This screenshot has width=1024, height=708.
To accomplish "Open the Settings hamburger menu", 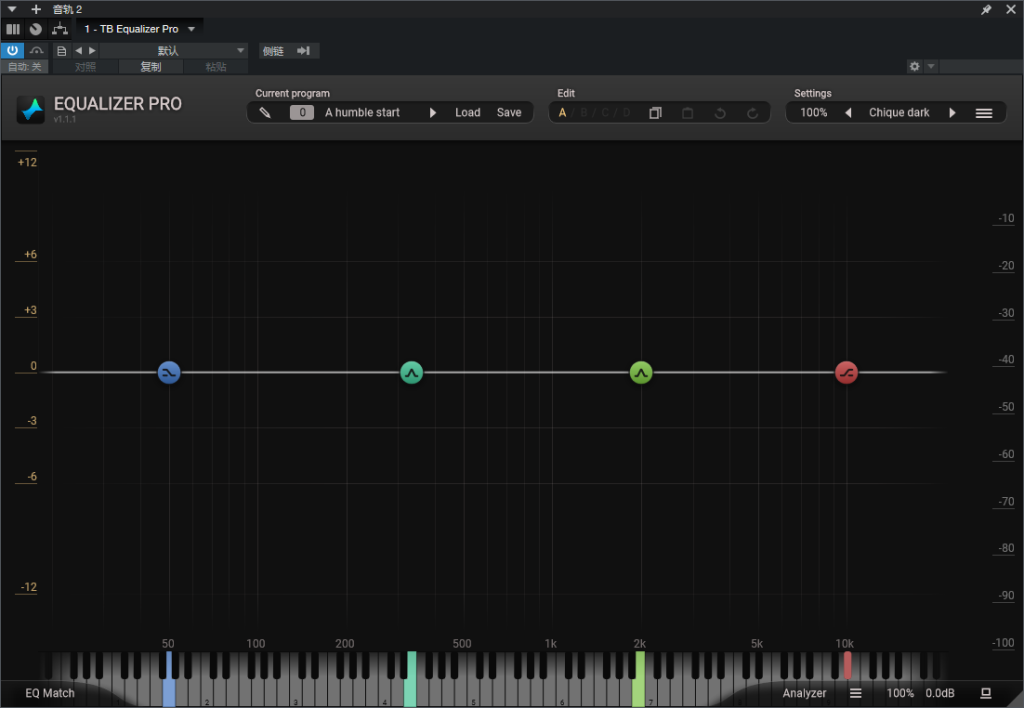I will (x=984, y=113).
